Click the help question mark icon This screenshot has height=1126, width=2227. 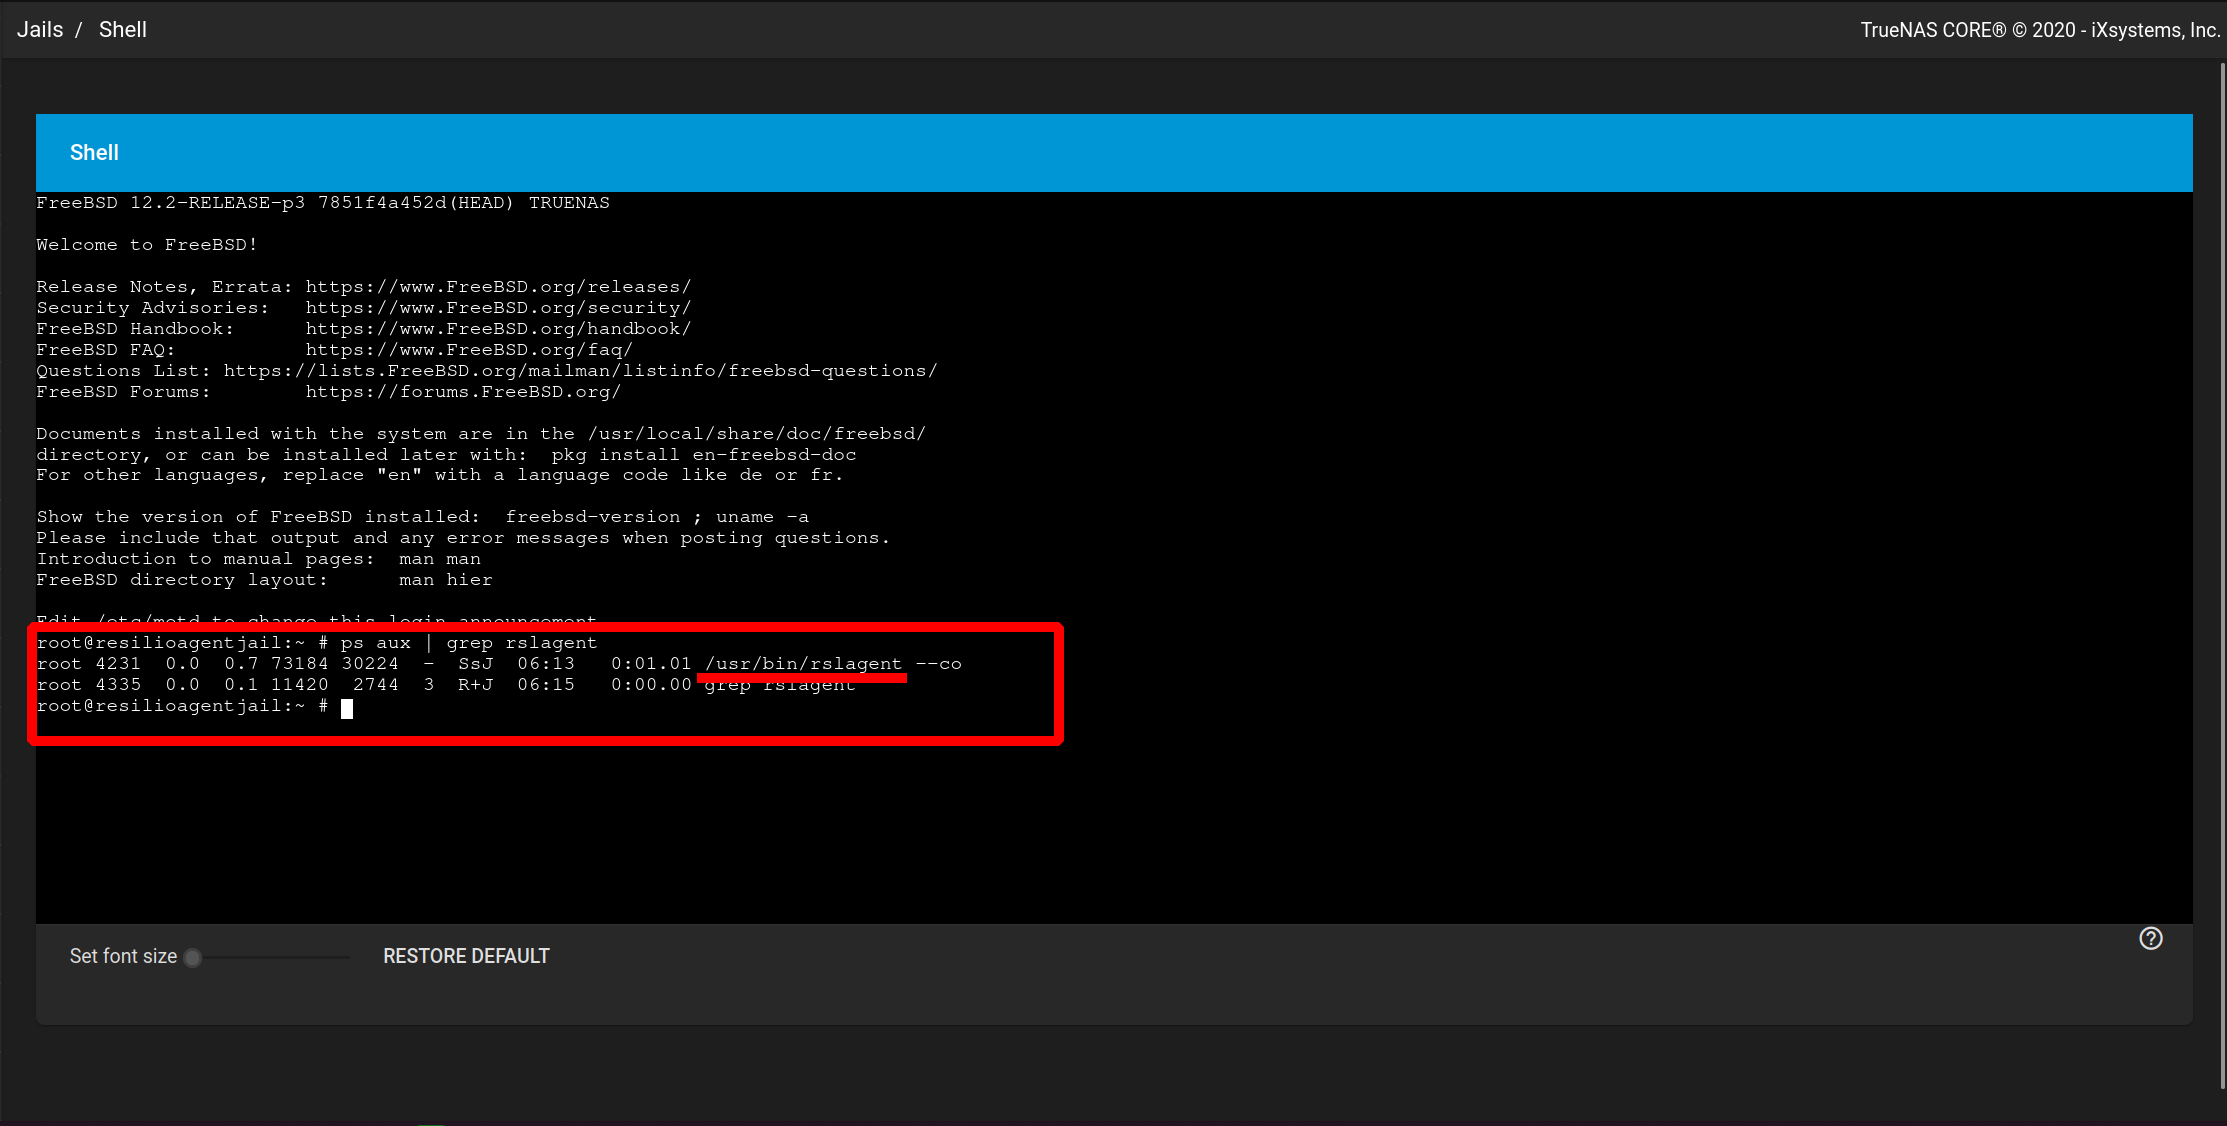pos(2150,938)
